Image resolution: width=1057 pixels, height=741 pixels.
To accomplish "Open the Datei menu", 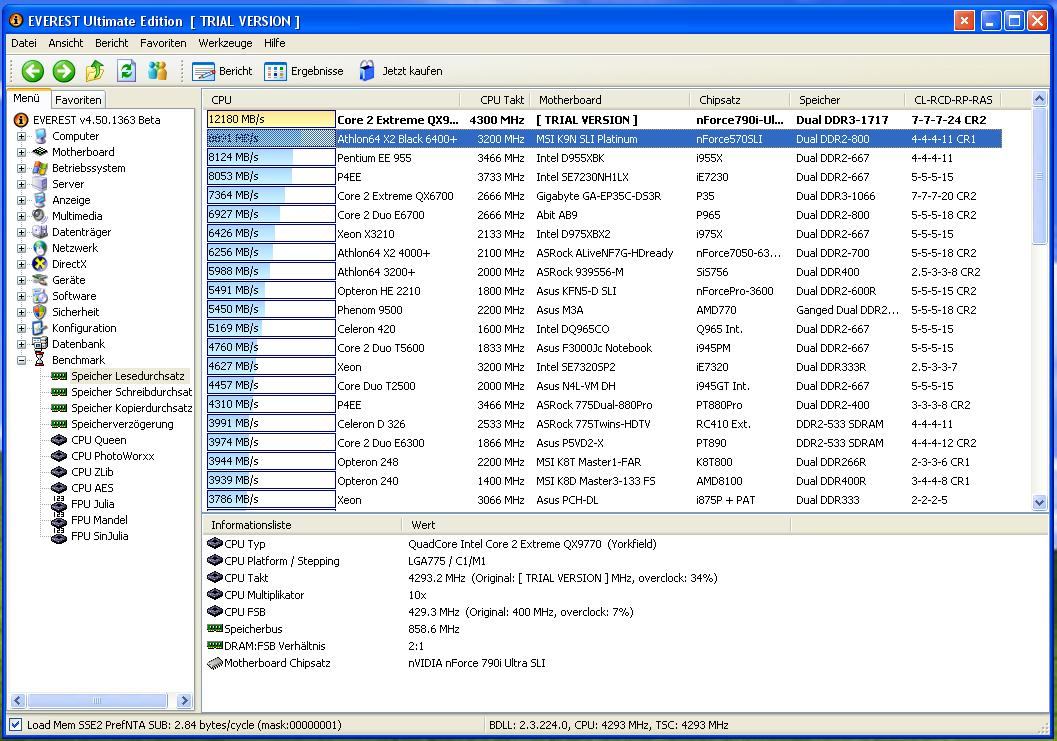I will point(24,43).
